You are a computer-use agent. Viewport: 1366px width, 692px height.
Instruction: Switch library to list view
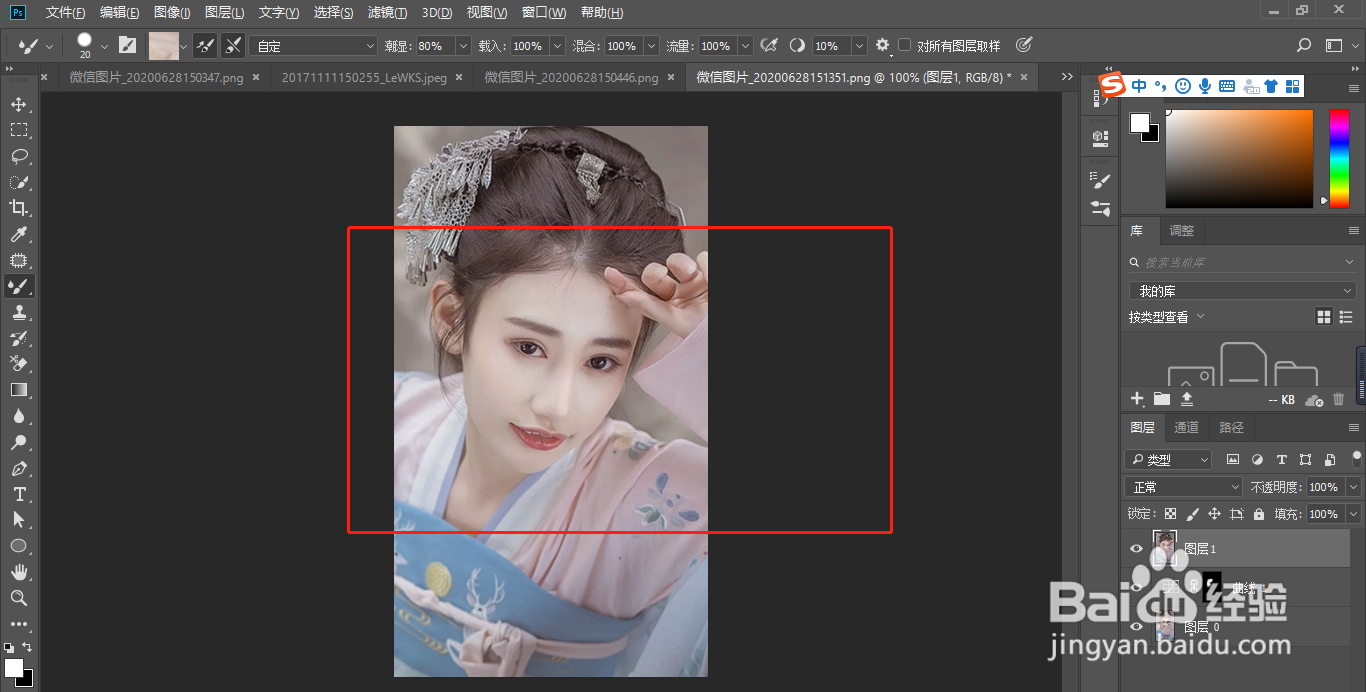(x=1346, y=317)
